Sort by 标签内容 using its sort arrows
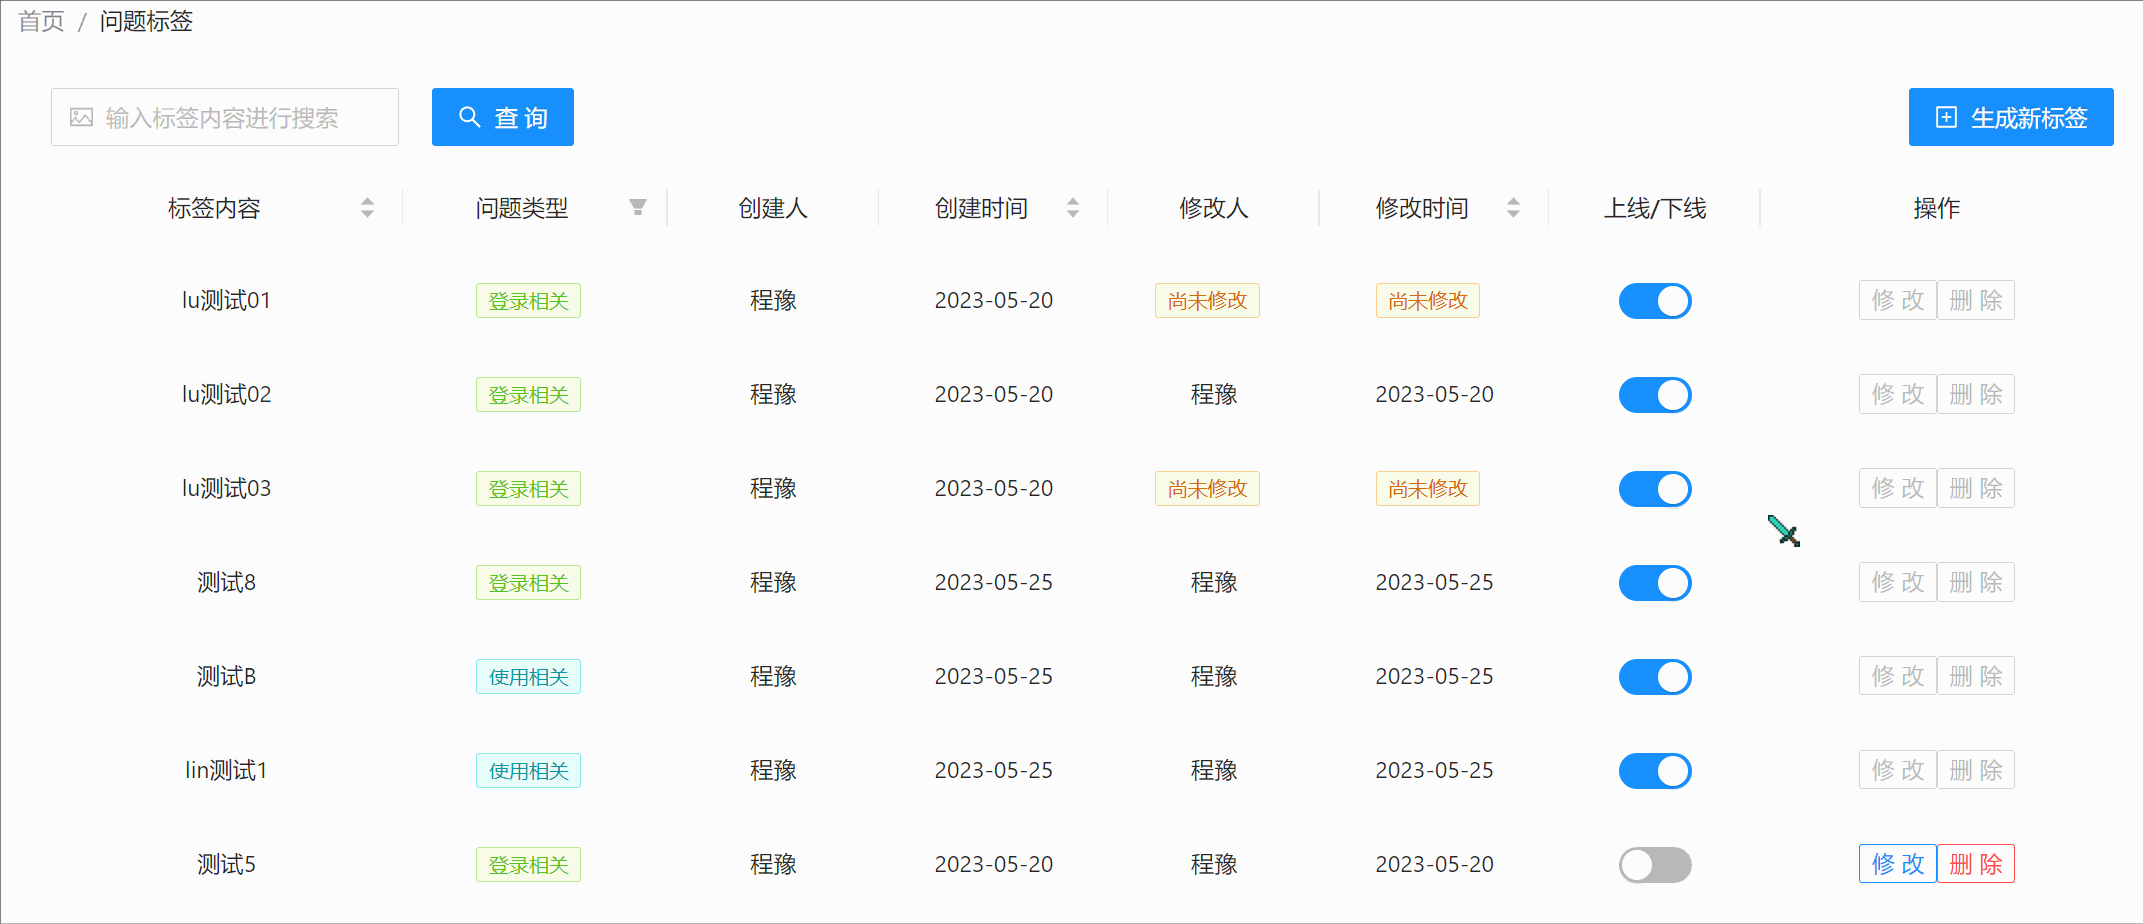The height and width of the screenshot is (924, 2143). pos(367,207)
